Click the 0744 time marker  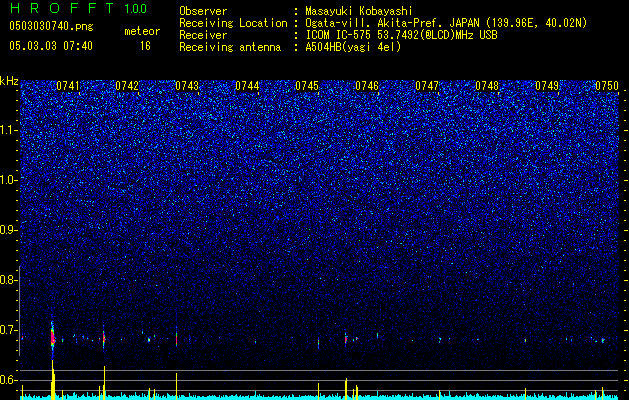pos(247,86)
